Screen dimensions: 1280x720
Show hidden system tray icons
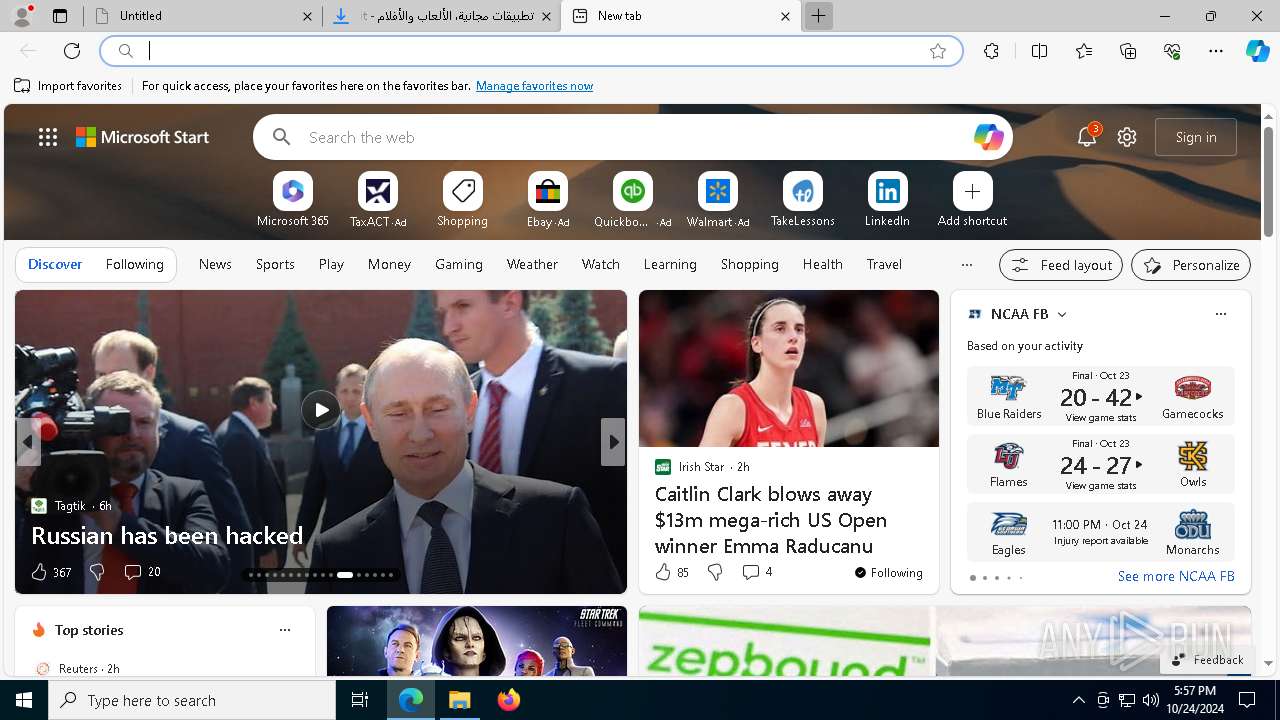[1079, 700]
